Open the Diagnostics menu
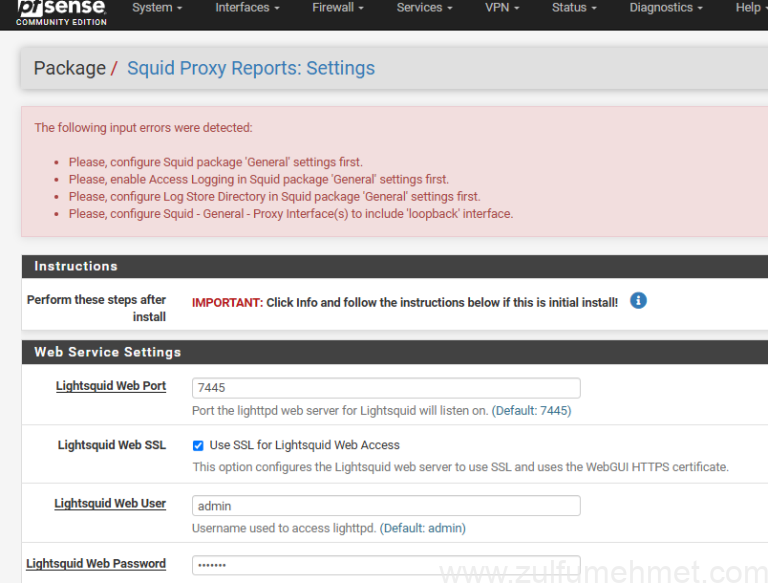The image size is (768, 583). coord(666,8)
